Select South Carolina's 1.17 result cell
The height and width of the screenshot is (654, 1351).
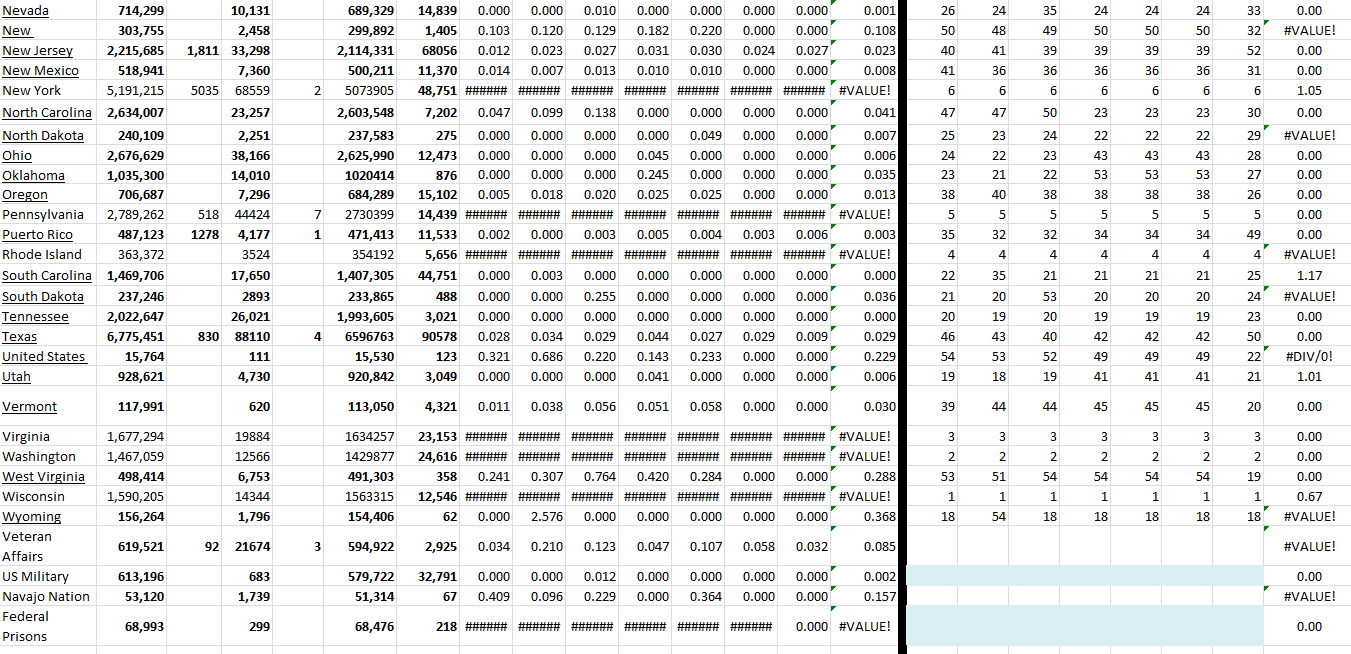tap(1311, 276)
